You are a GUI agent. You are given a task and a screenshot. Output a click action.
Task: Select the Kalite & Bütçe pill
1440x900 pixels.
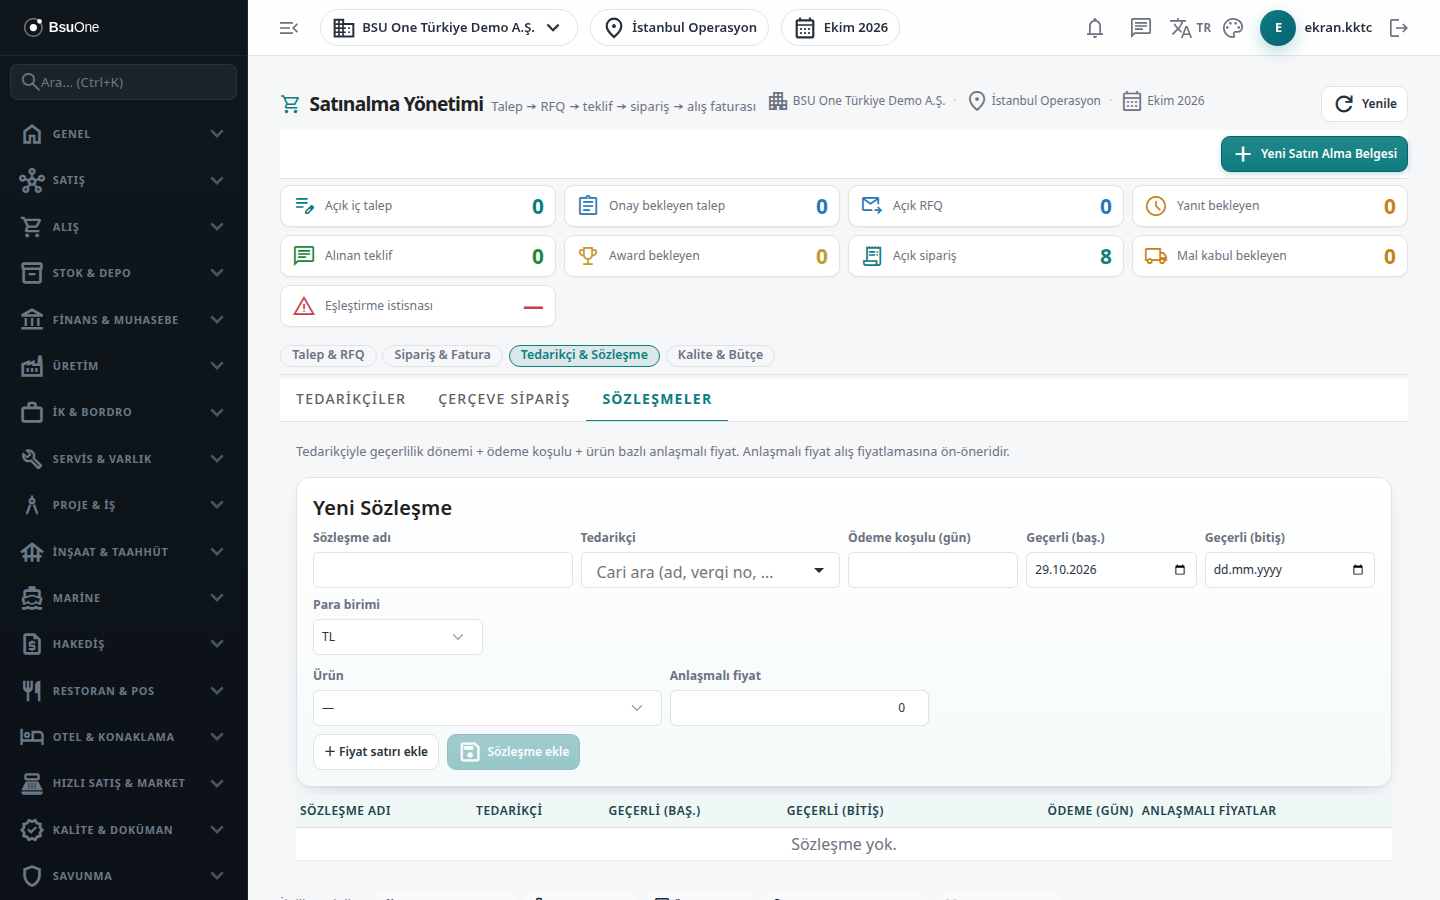point(720,355)
